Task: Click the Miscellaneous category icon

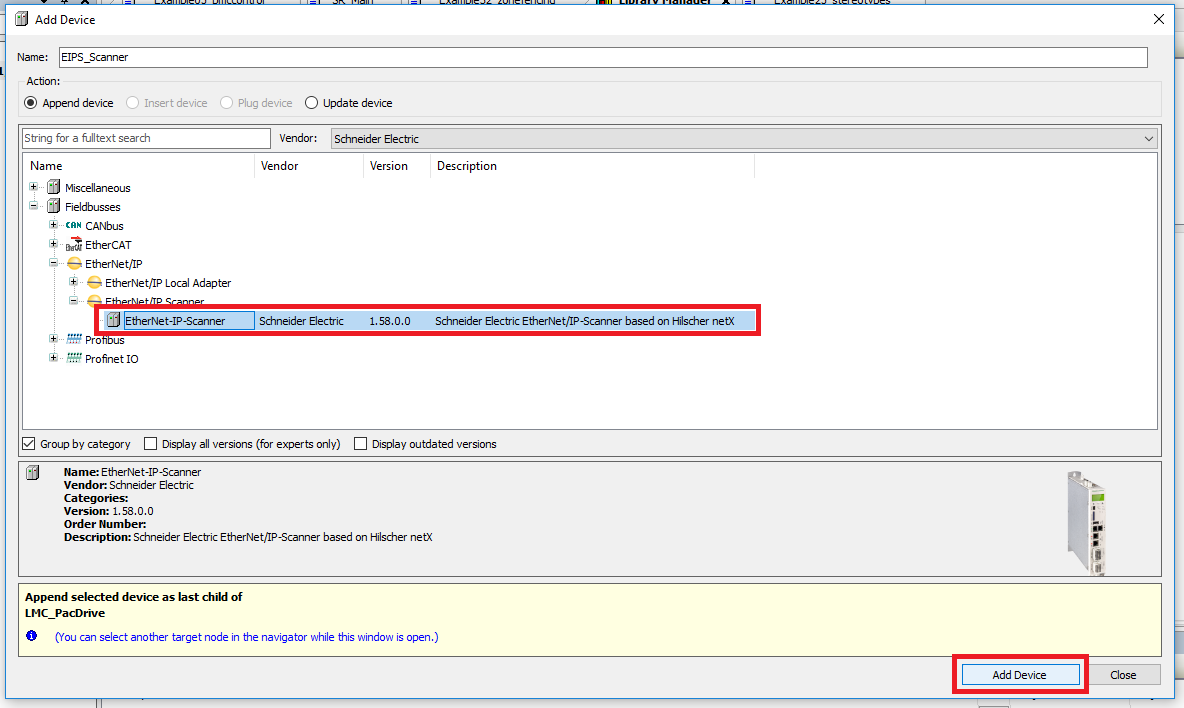Action: tap(53, 188)
